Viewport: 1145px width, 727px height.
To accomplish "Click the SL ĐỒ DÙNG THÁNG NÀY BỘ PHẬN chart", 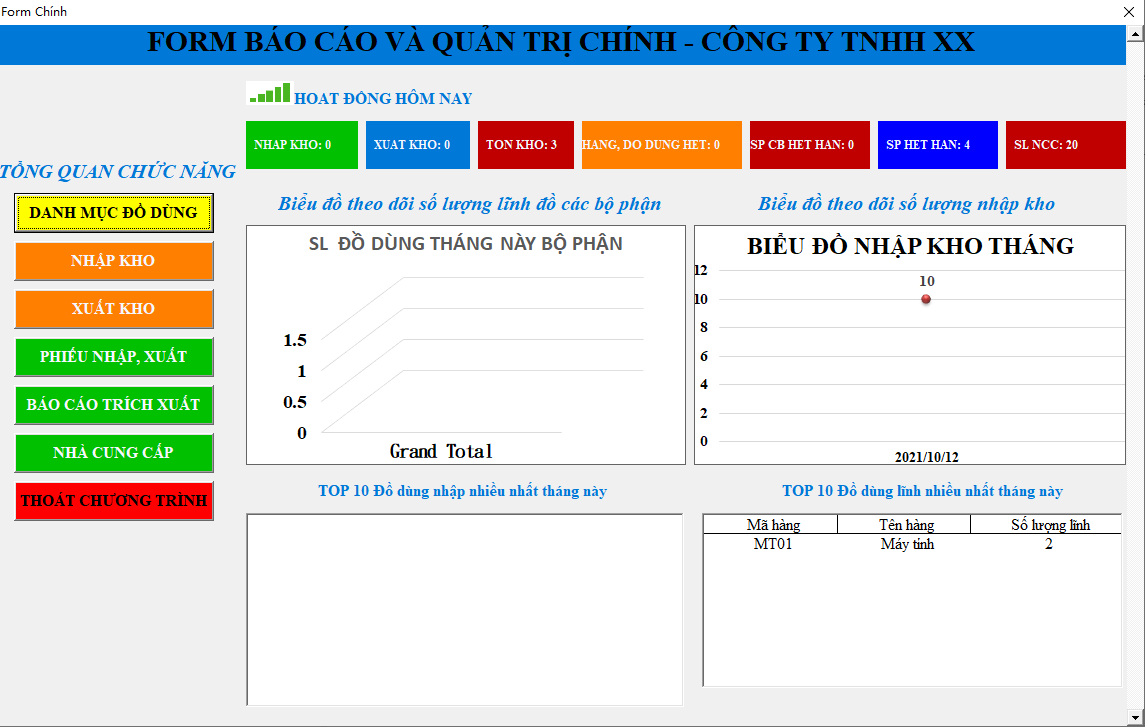I will click(x=466, y=345).
